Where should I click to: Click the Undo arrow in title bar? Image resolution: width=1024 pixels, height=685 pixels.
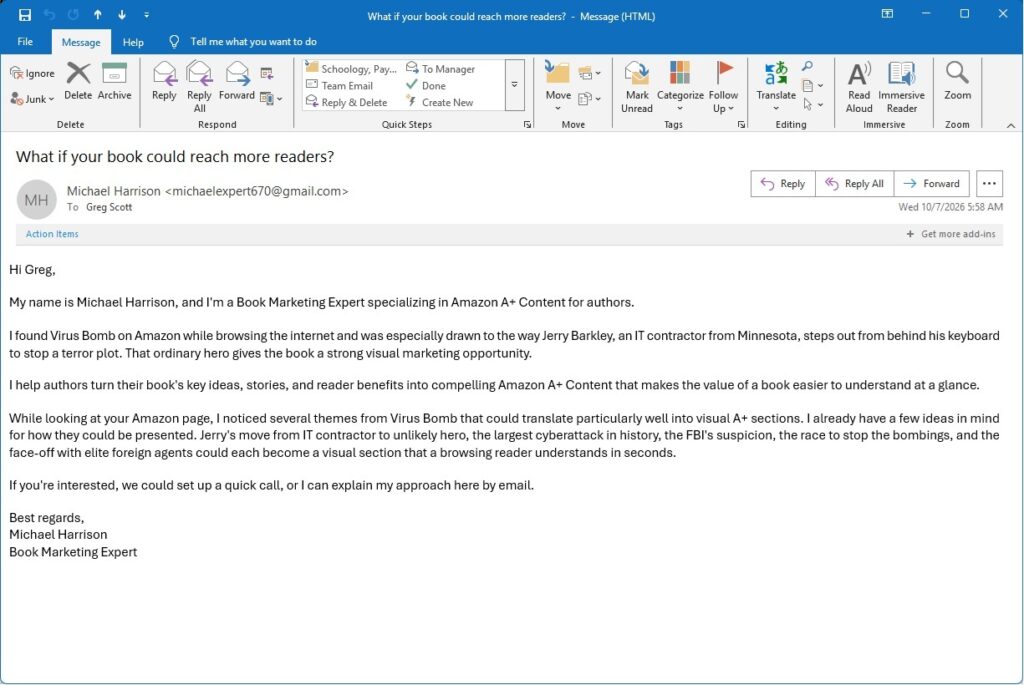tap(49, 15)
